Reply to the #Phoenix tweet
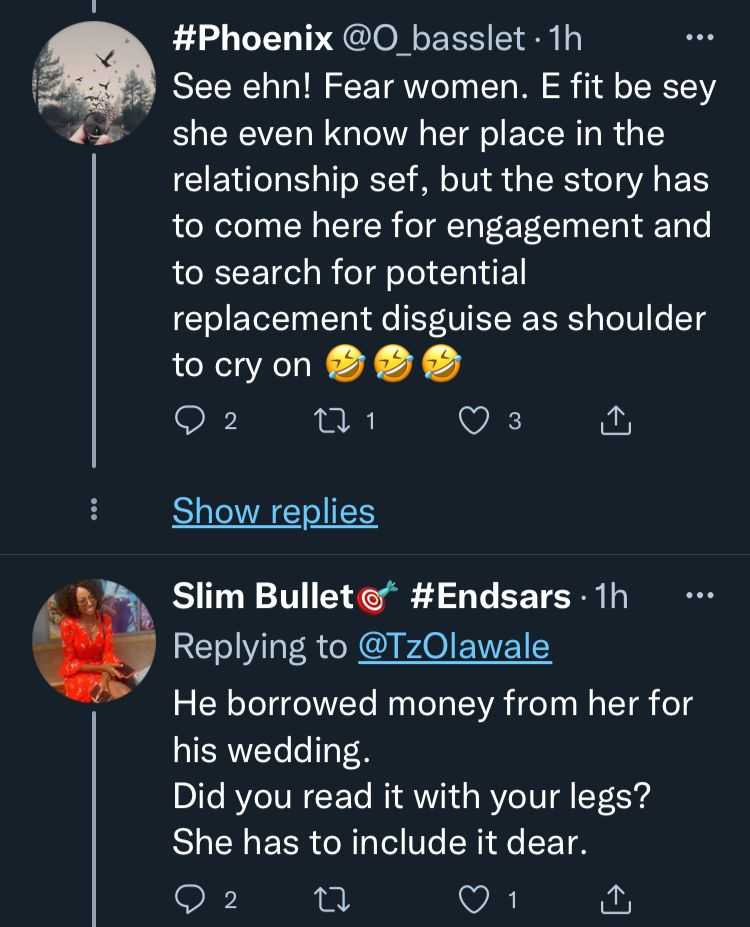 [190, 422]
